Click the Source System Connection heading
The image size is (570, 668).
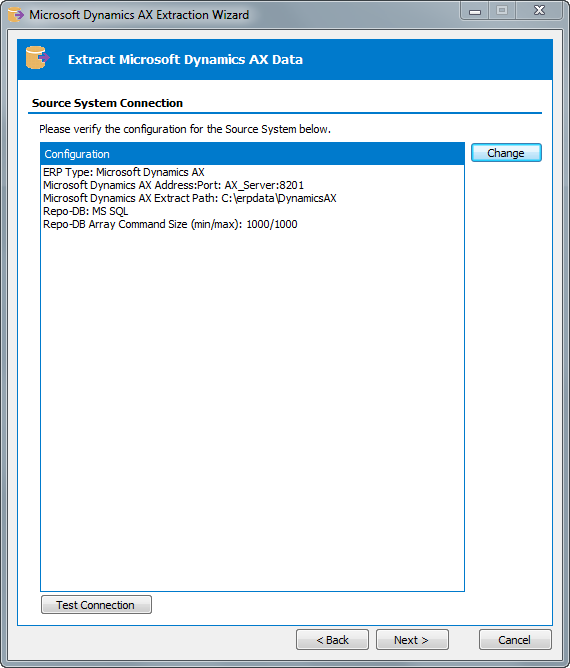click(107, 103)
